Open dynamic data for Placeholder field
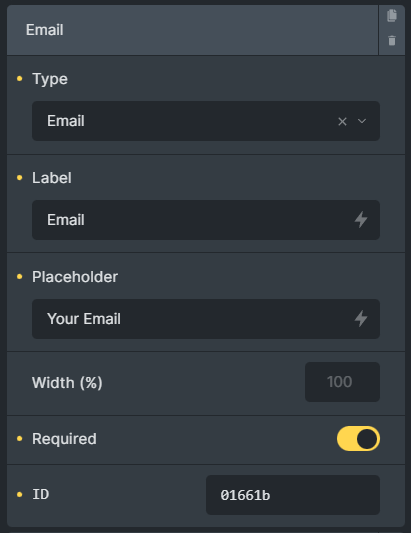The width and height of the screenshot is (411, 533). point(361,319)
